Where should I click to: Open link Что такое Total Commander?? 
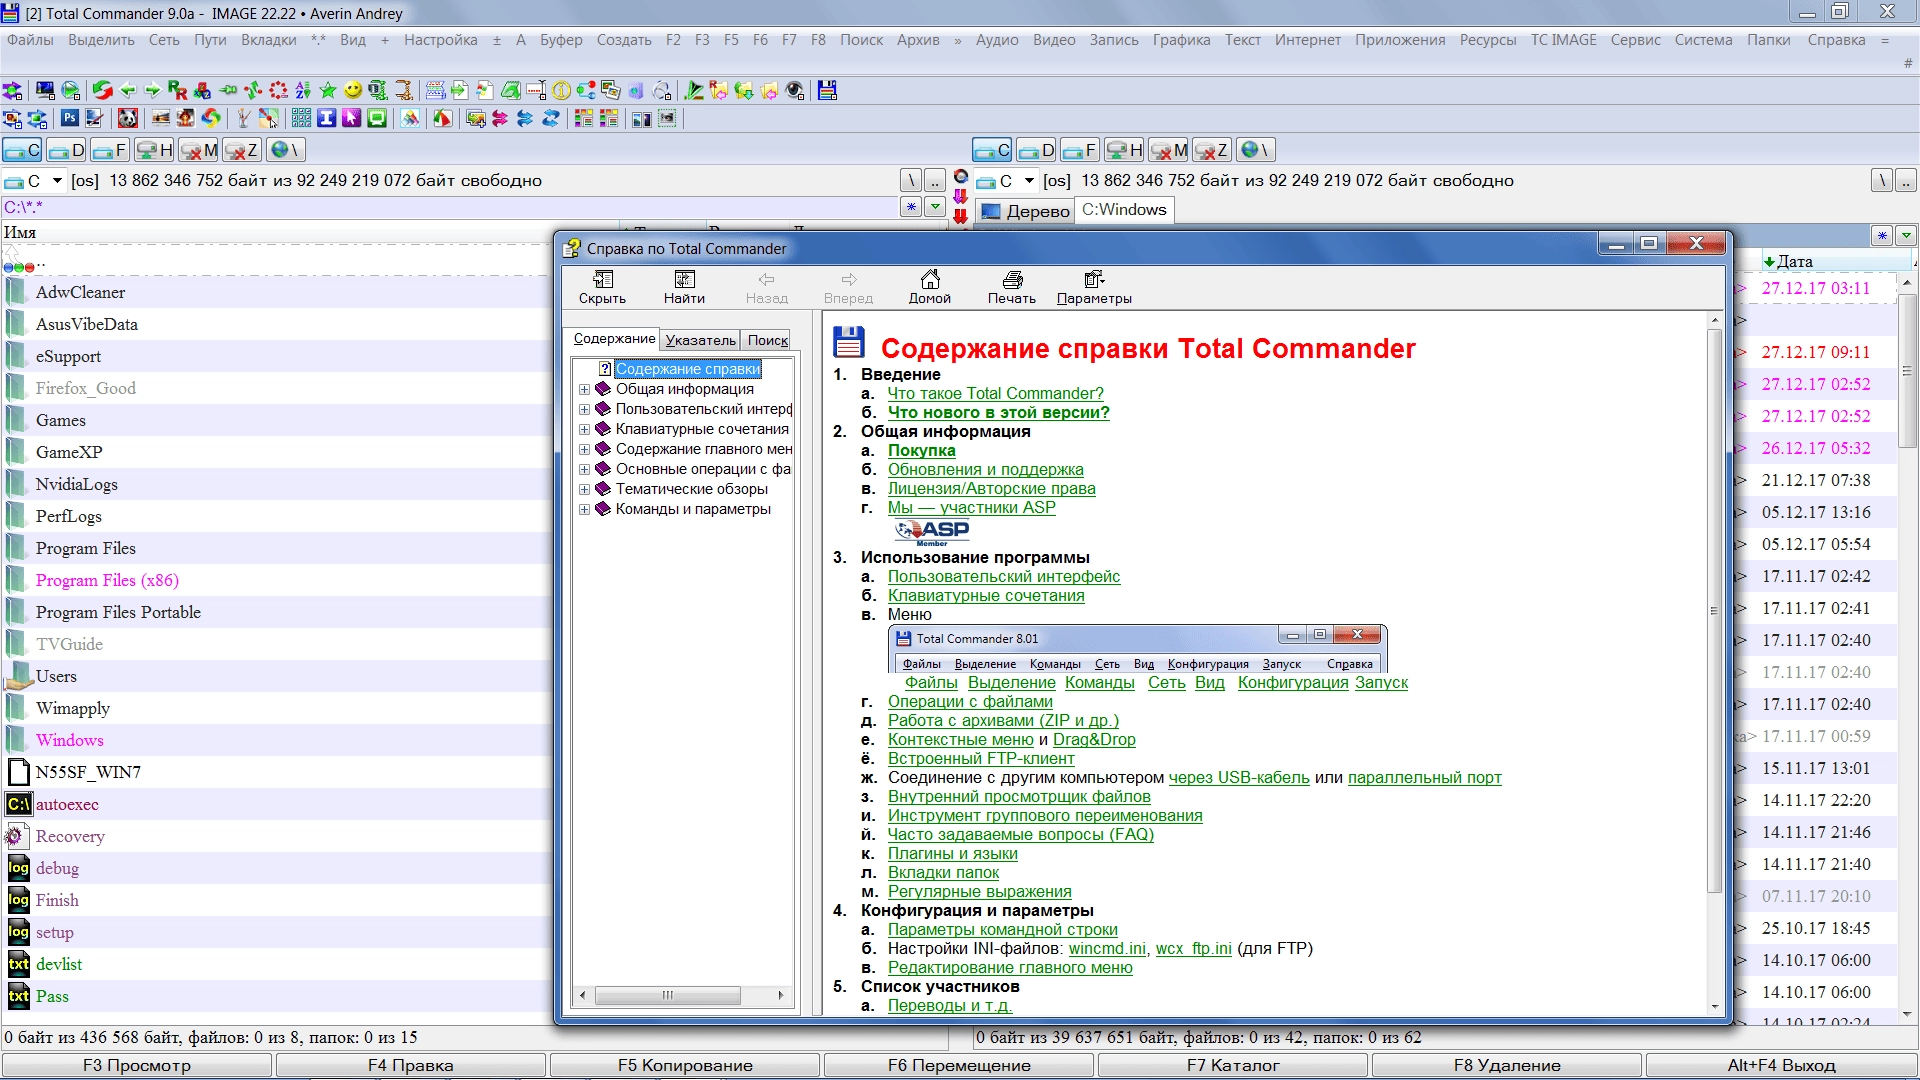point(995,393)
